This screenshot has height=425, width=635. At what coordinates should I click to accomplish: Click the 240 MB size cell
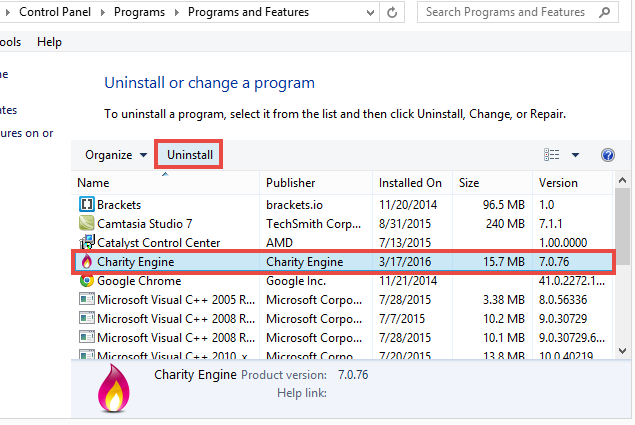pos(505,224)
